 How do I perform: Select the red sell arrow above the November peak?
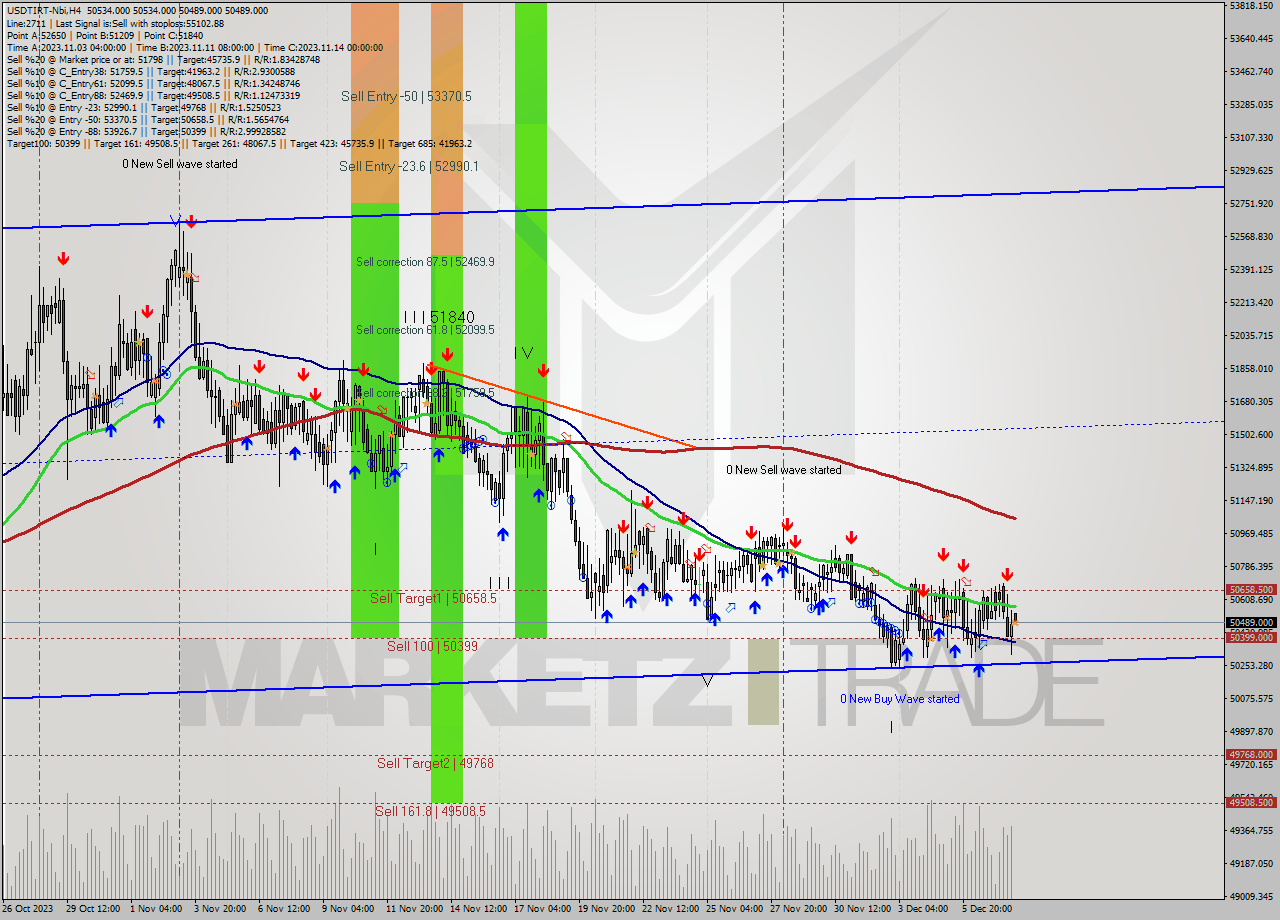tap(190, 222)
